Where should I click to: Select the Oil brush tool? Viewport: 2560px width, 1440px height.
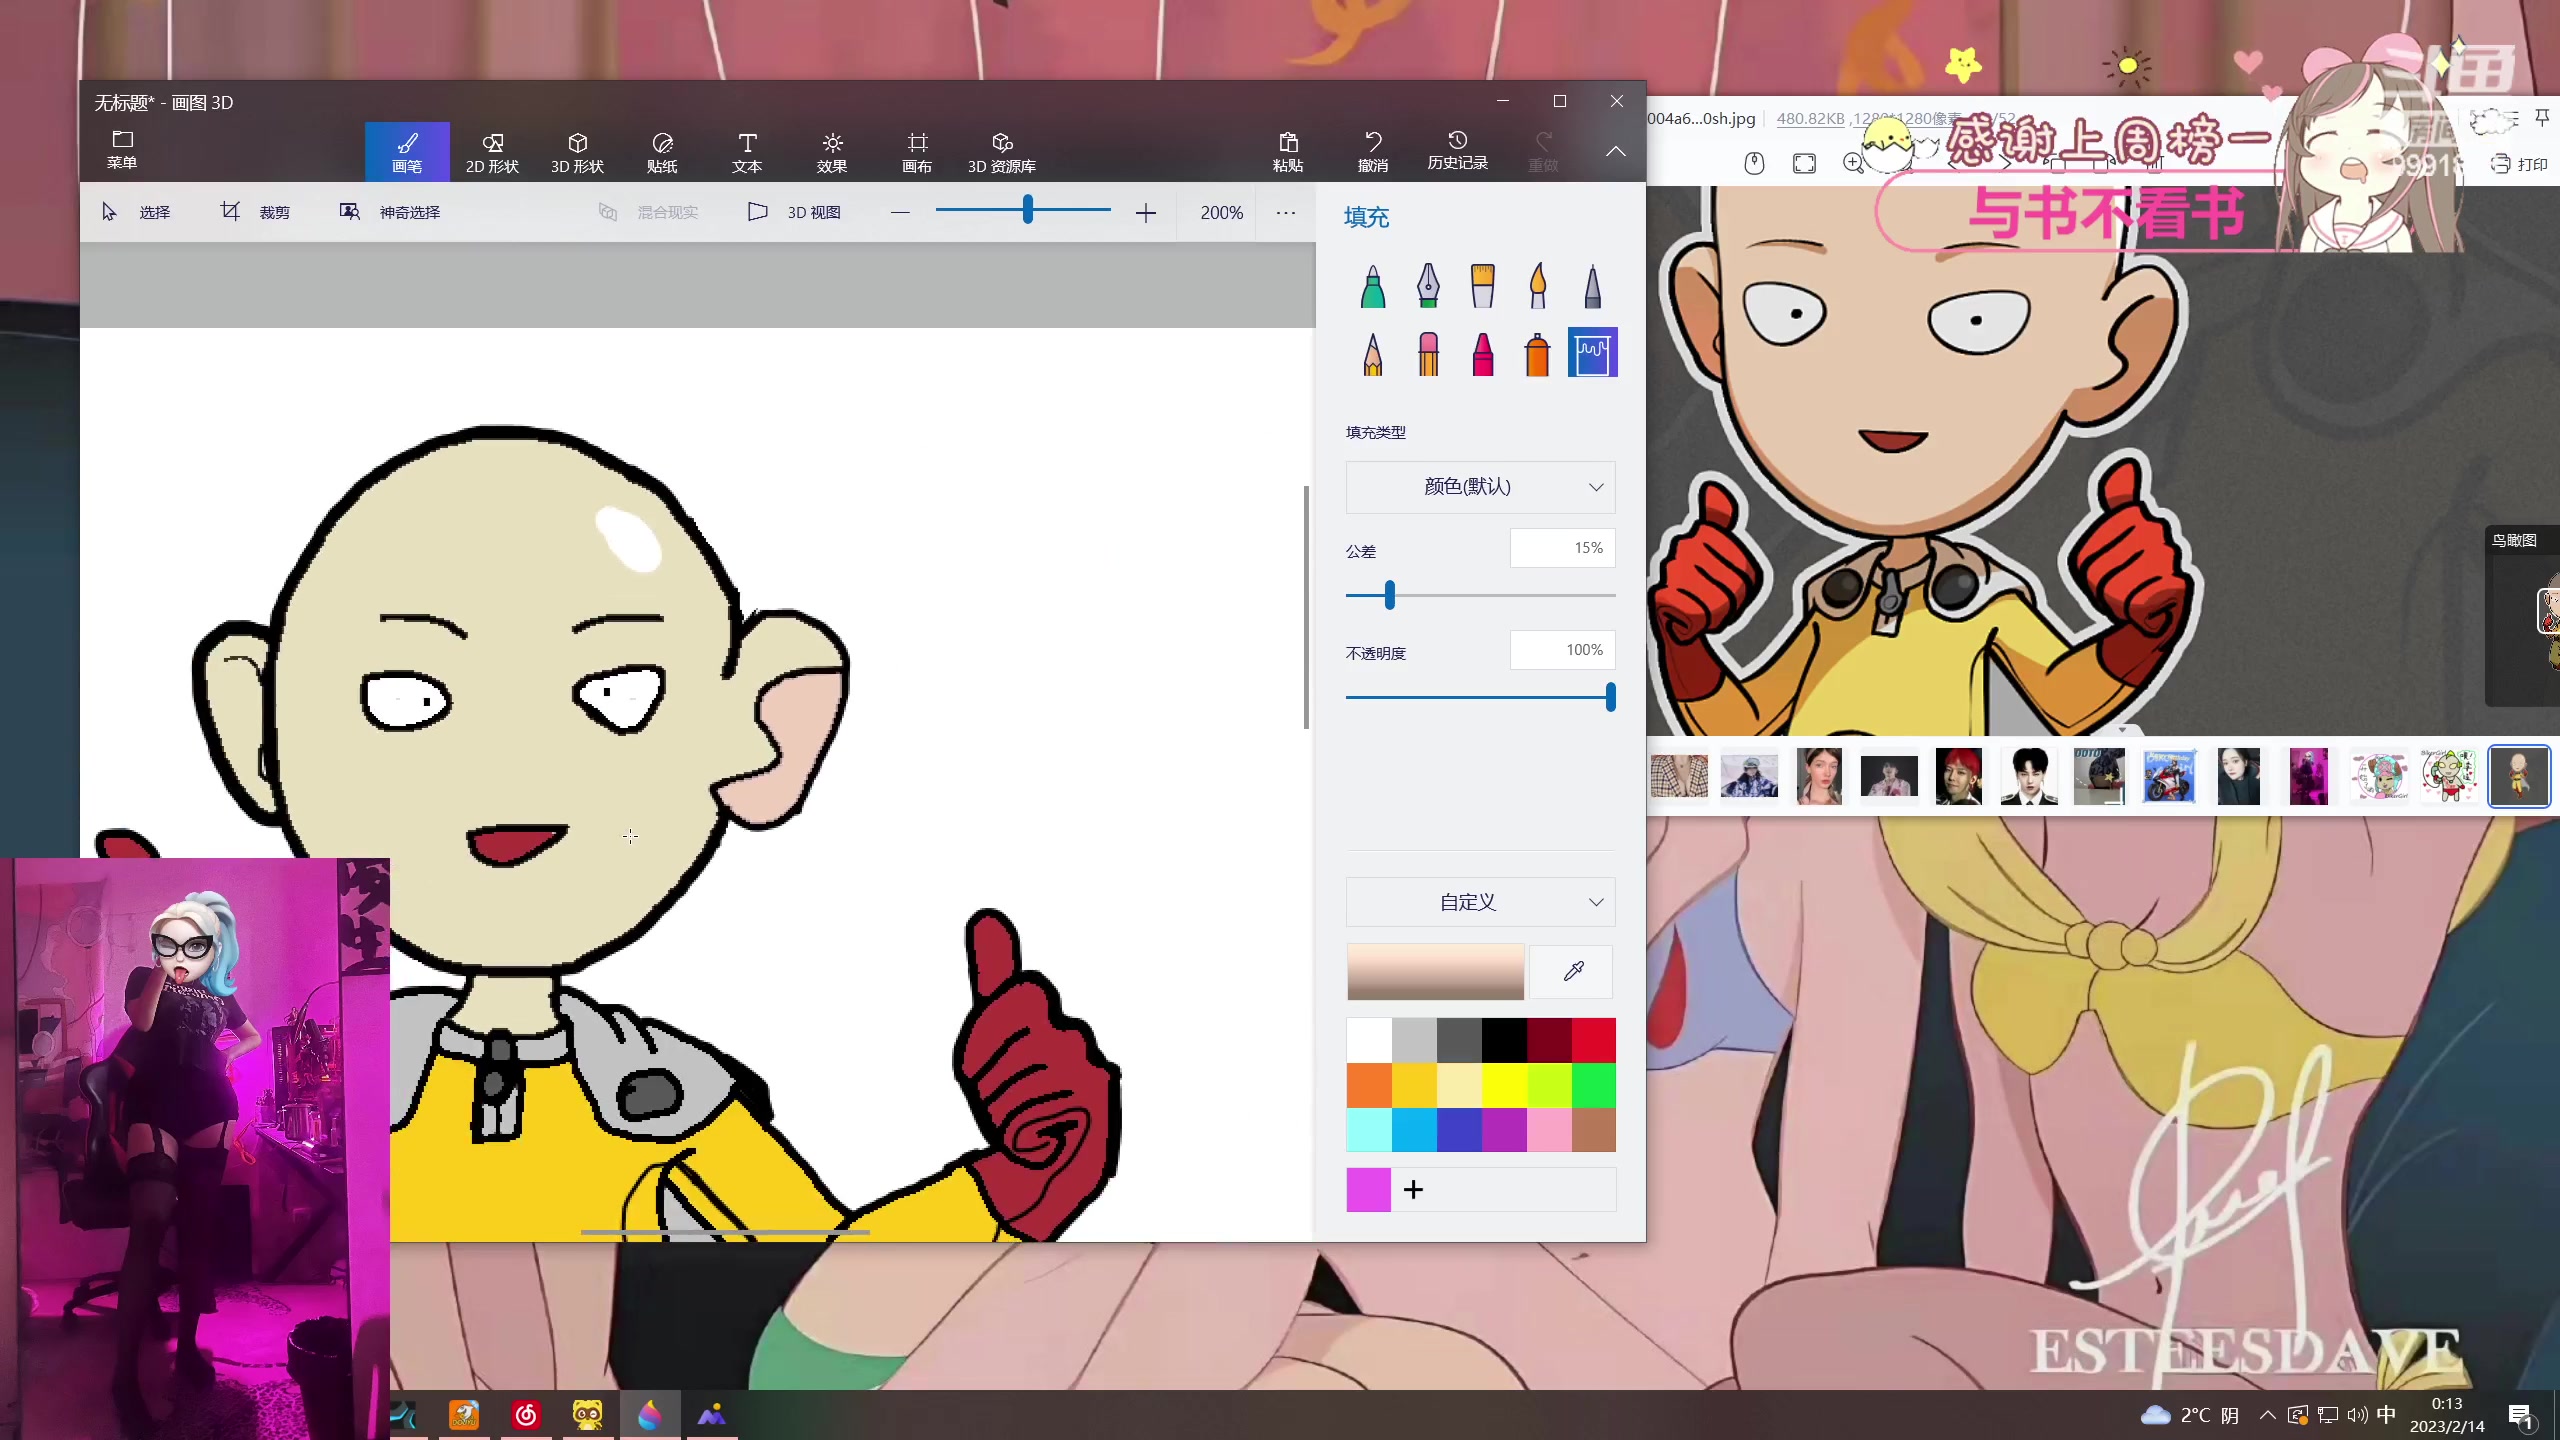pos(1483,286)
